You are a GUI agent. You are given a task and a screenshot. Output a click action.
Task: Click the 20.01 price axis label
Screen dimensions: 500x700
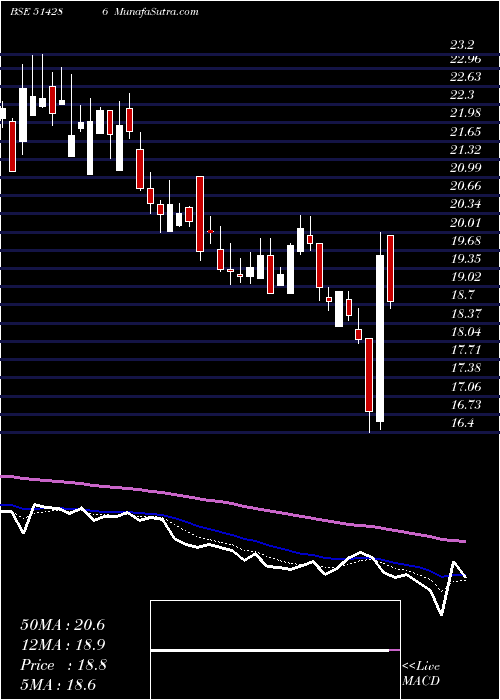pyautogui.click(x=465, y=223)
